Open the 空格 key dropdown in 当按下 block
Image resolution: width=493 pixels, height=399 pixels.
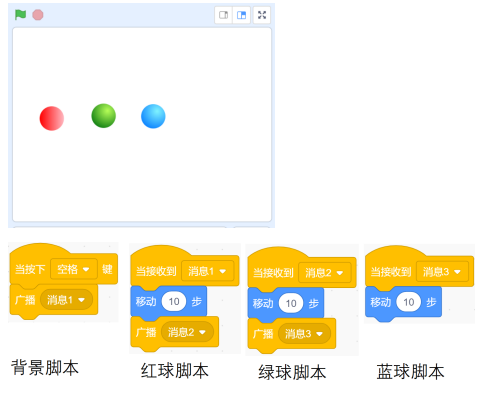coord(74,269)
